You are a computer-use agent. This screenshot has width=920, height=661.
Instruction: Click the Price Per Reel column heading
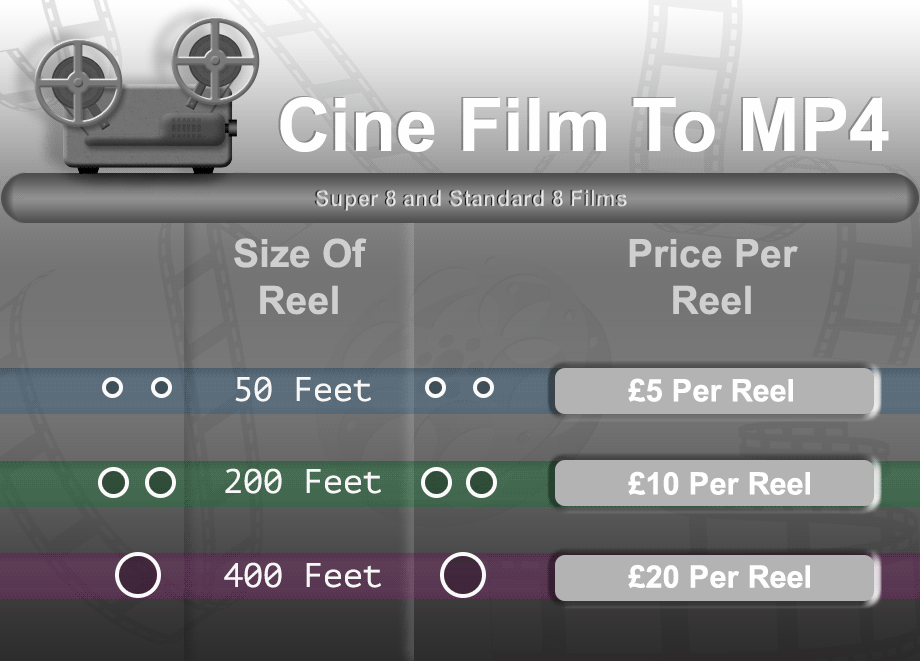pos(712,277)
